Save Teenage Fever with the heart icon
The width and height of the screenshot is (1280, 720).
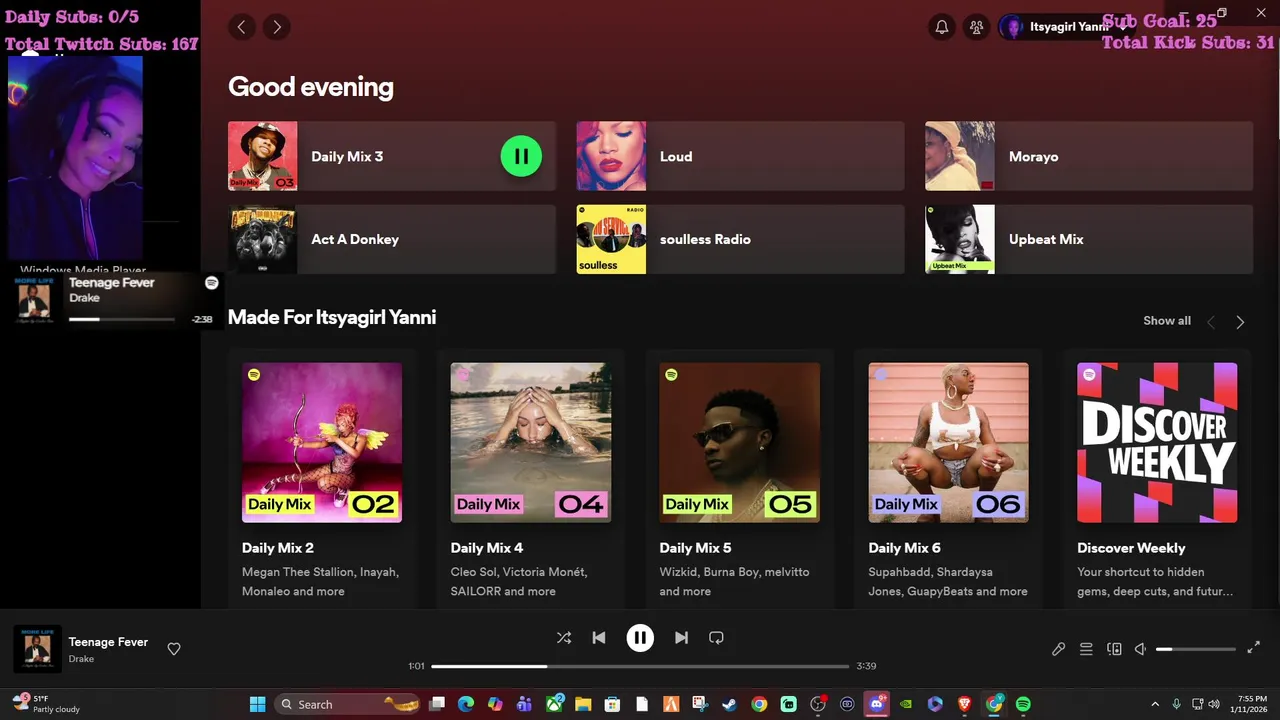pyautogui.click(x=174, y=649)
